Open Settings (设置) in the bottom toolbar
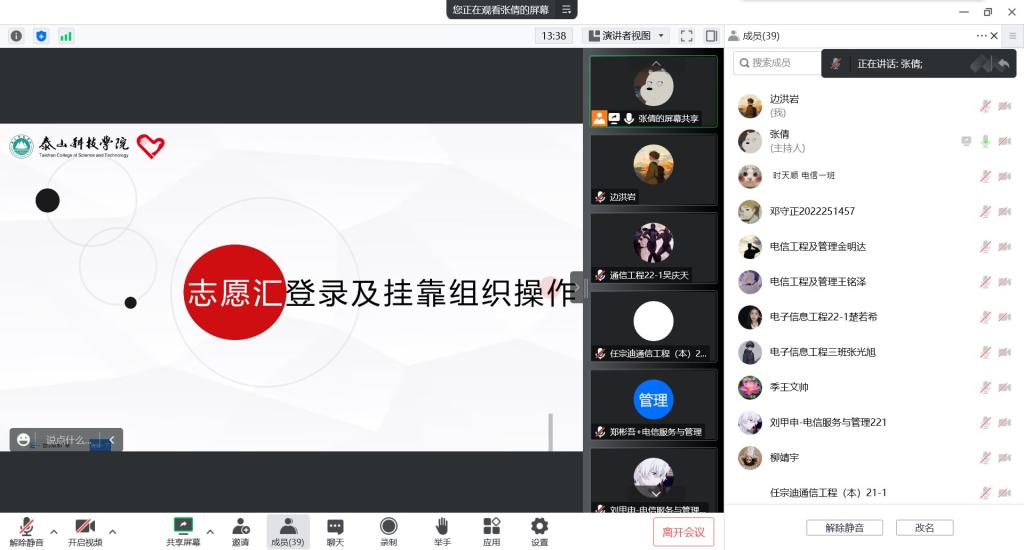 pos(539,531)
